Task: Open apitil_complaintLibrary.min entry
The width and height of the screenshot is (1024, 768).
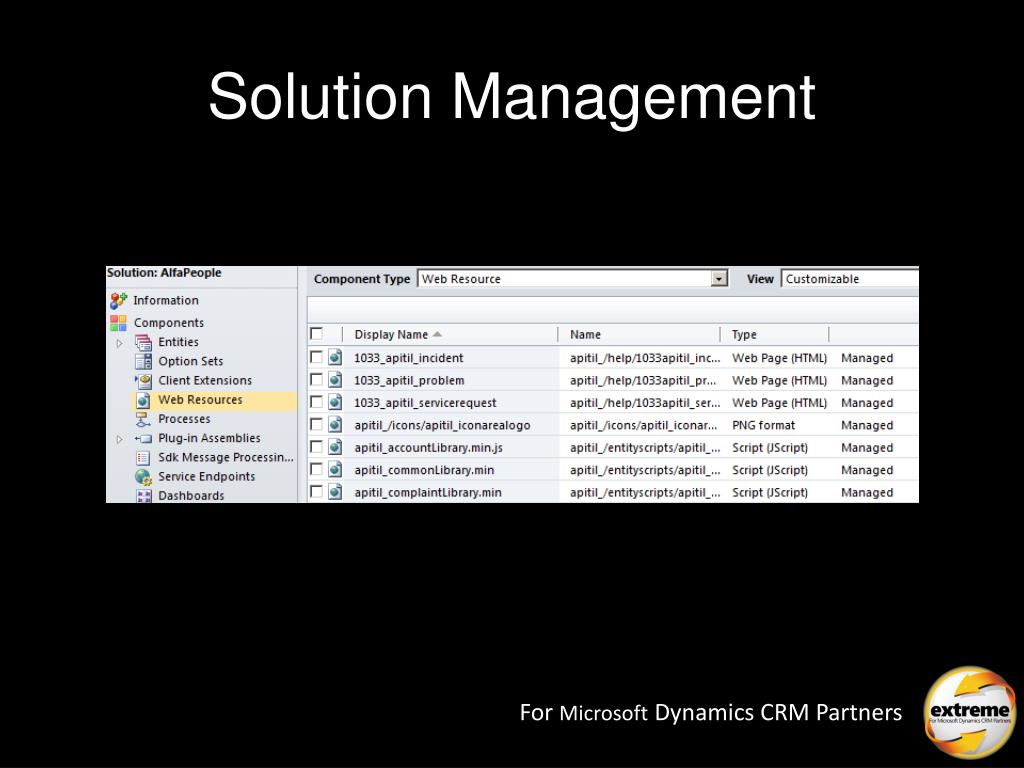Action: point(428,492)
